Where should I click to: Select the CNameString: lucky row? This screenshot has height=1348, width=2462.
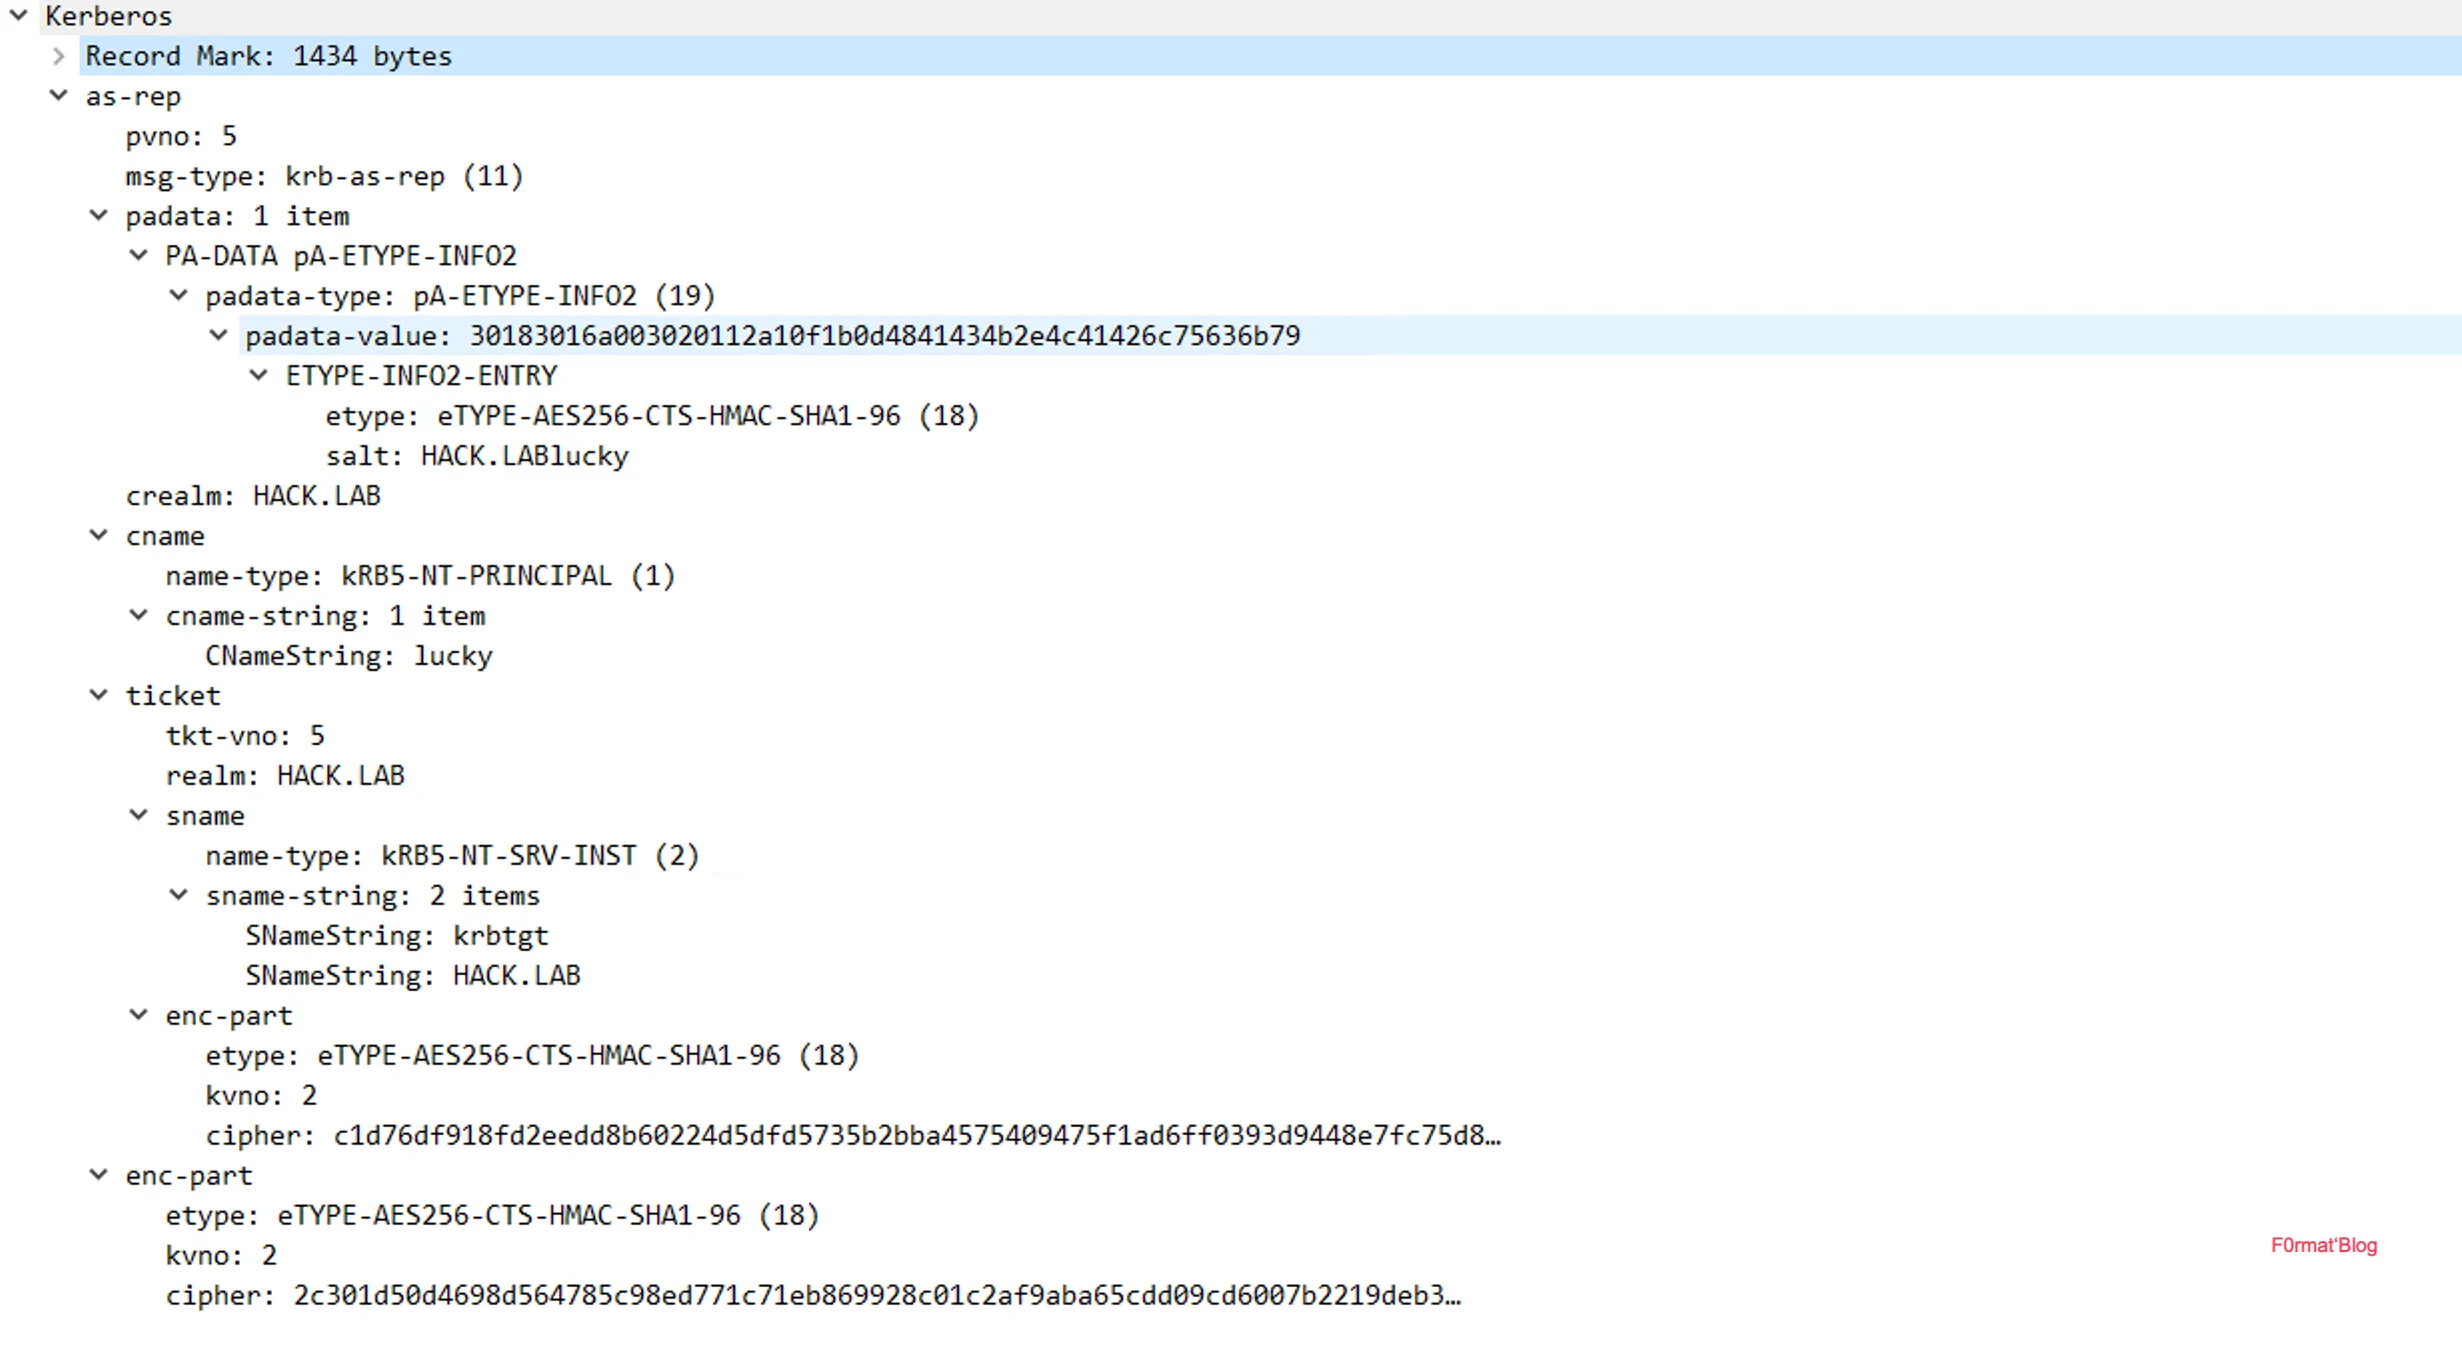pyautogui.click(x=349, y=656)
